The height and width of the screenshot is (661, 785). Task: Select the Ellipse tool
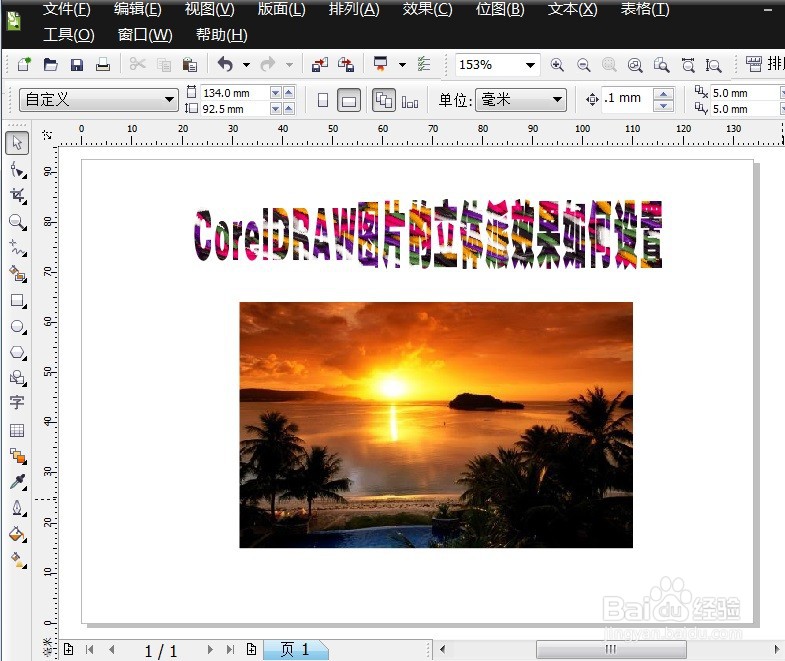18,326
